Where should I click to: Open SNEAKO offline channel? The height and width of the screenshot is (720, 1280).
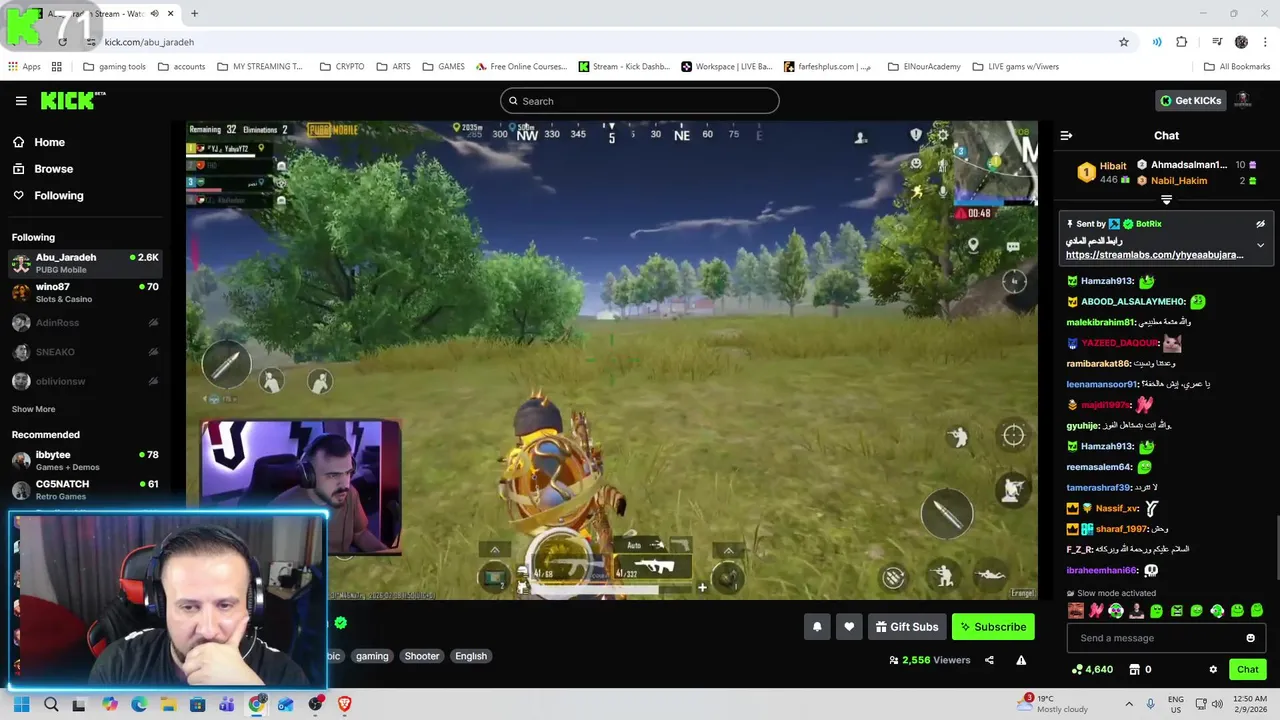pos(85,352)
